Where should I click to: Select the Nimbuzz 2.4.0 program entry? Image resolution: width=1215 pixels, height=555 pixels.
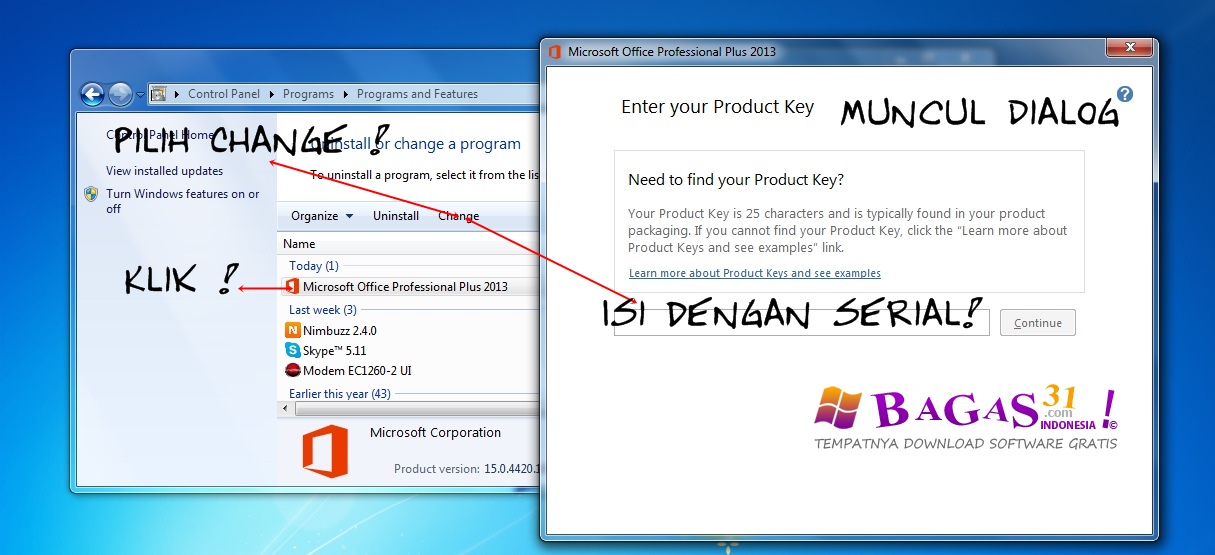pos(410,330)
